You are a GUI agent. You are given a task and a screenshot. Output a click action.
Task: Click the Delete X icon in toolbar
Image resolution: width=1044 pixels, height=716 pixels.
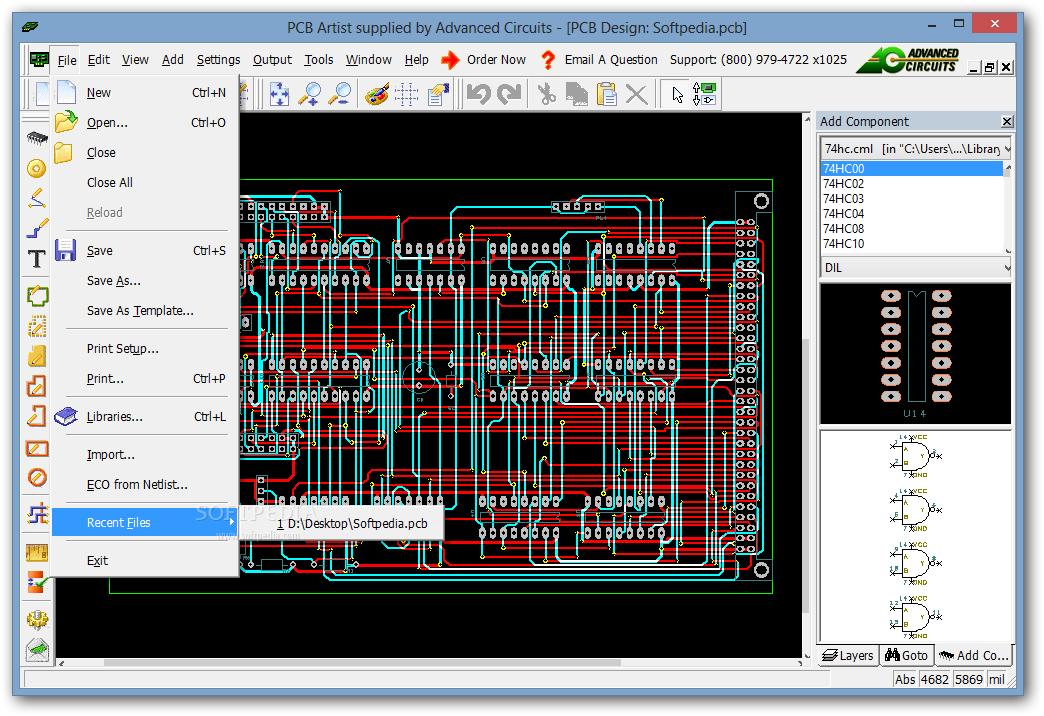pyautogui.click(x=637, y=94)
